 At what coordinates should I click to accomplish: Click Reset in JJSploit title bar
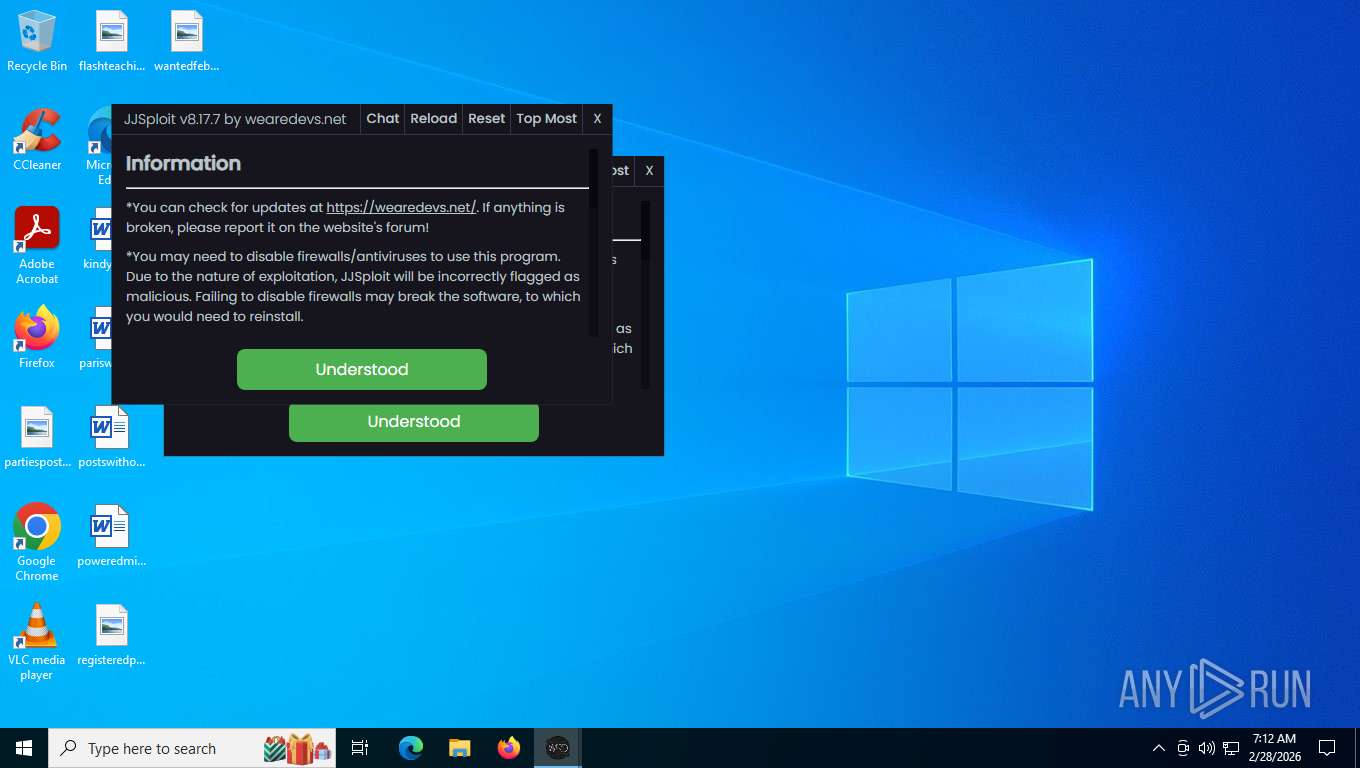tap(486, 118)
